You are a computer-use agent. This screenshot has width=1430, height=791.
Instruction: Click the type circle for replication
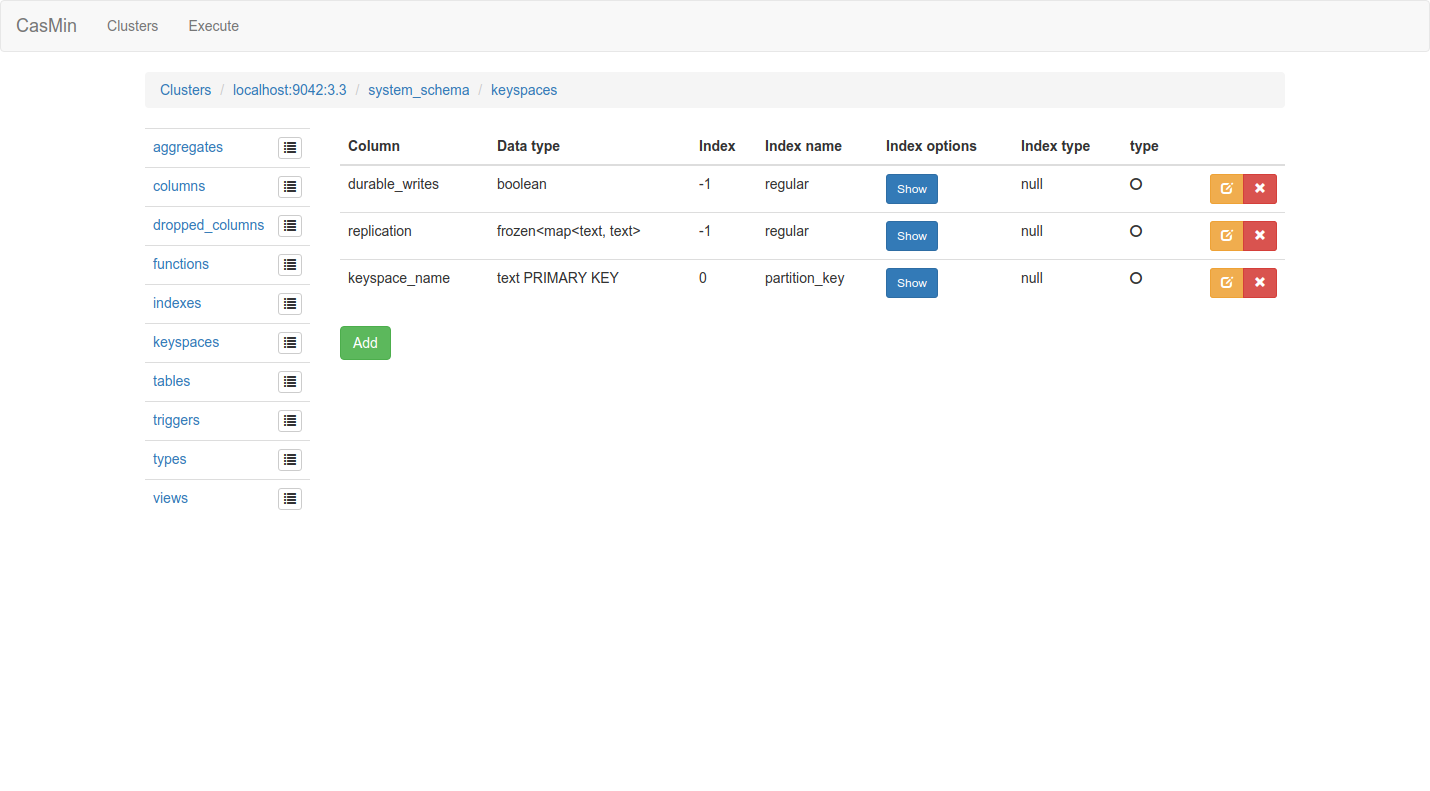tap(1136, 231)
